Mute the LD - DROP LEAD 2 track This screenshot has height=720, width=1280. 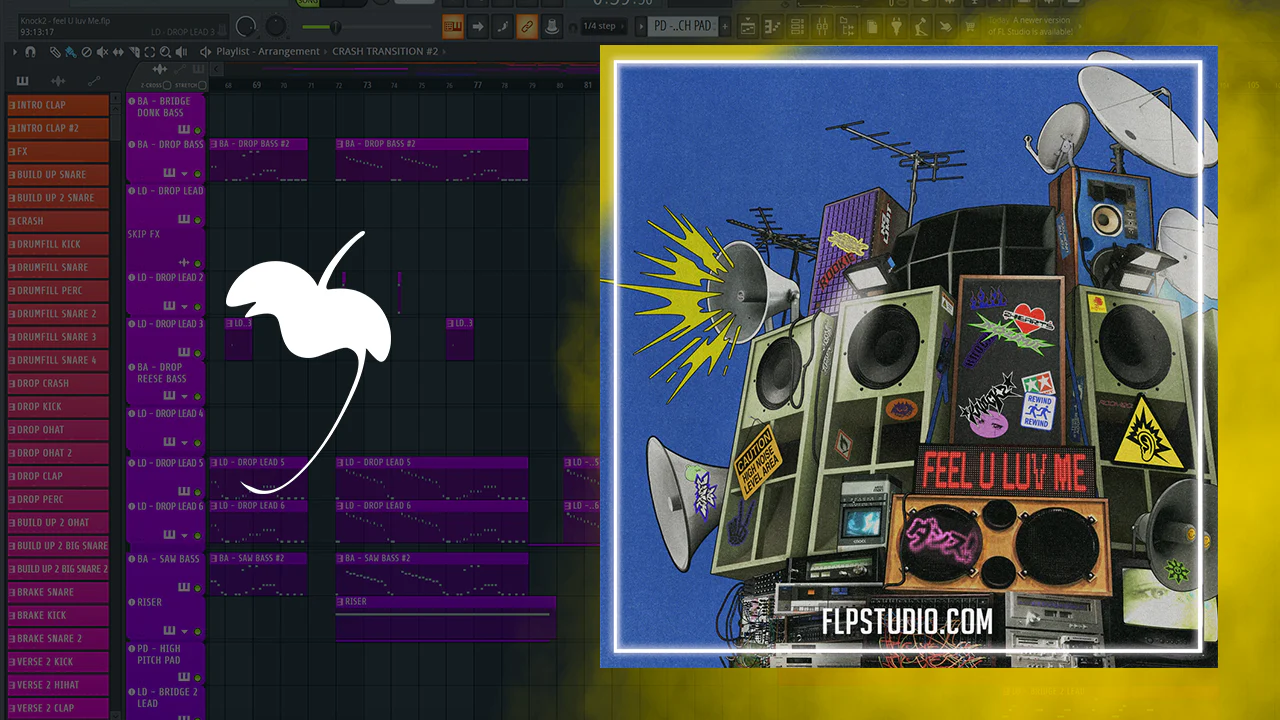point(197,307)
